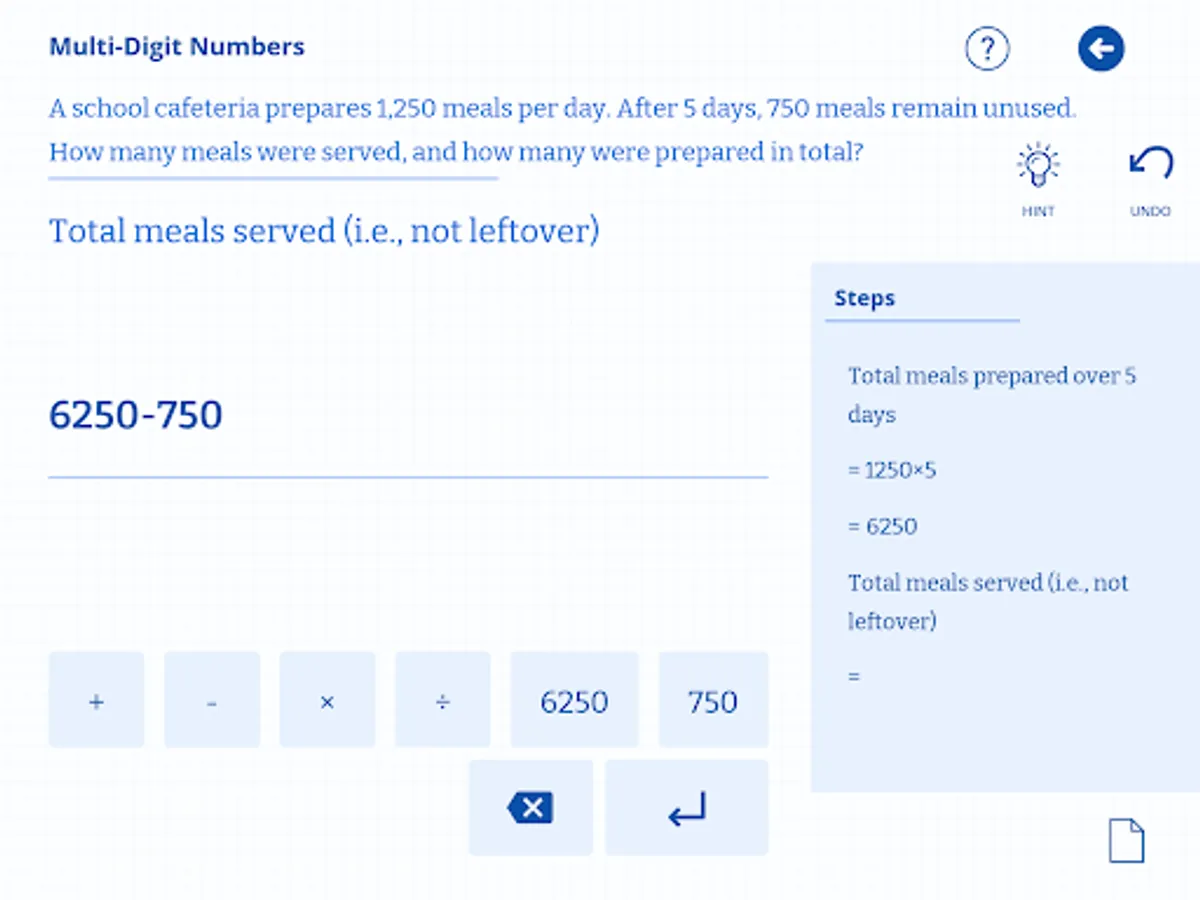Image resolution: width=1200 pixels, height=900 pixels.
Task: Tap the subtraction - operator key
Action: tap(212, 700)
